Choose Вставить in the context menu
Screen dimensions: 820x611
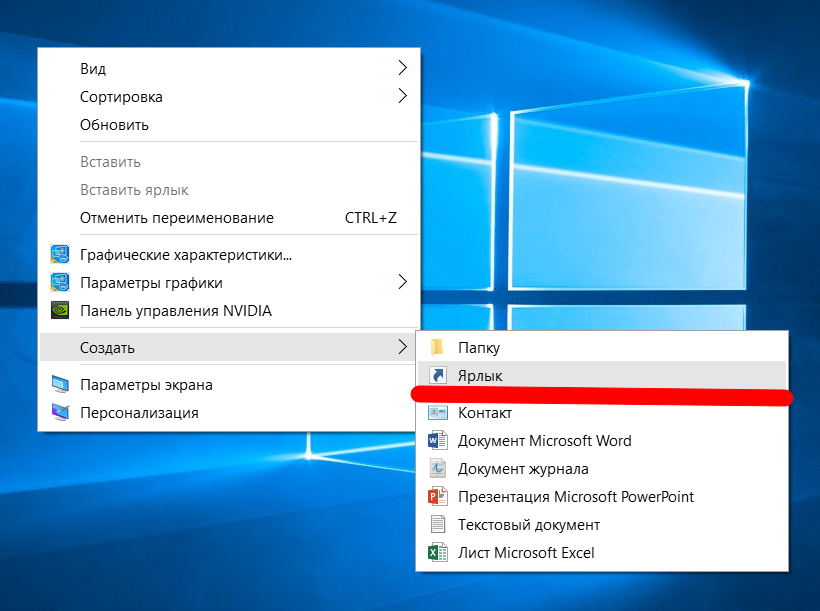click(229, 162)
